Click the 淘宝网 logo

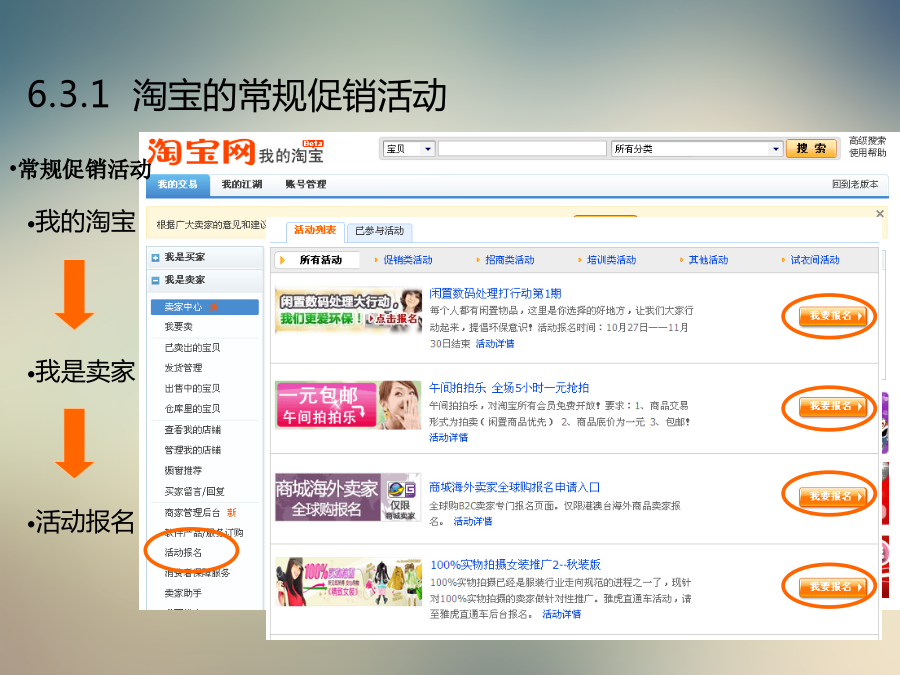(201, 152)
